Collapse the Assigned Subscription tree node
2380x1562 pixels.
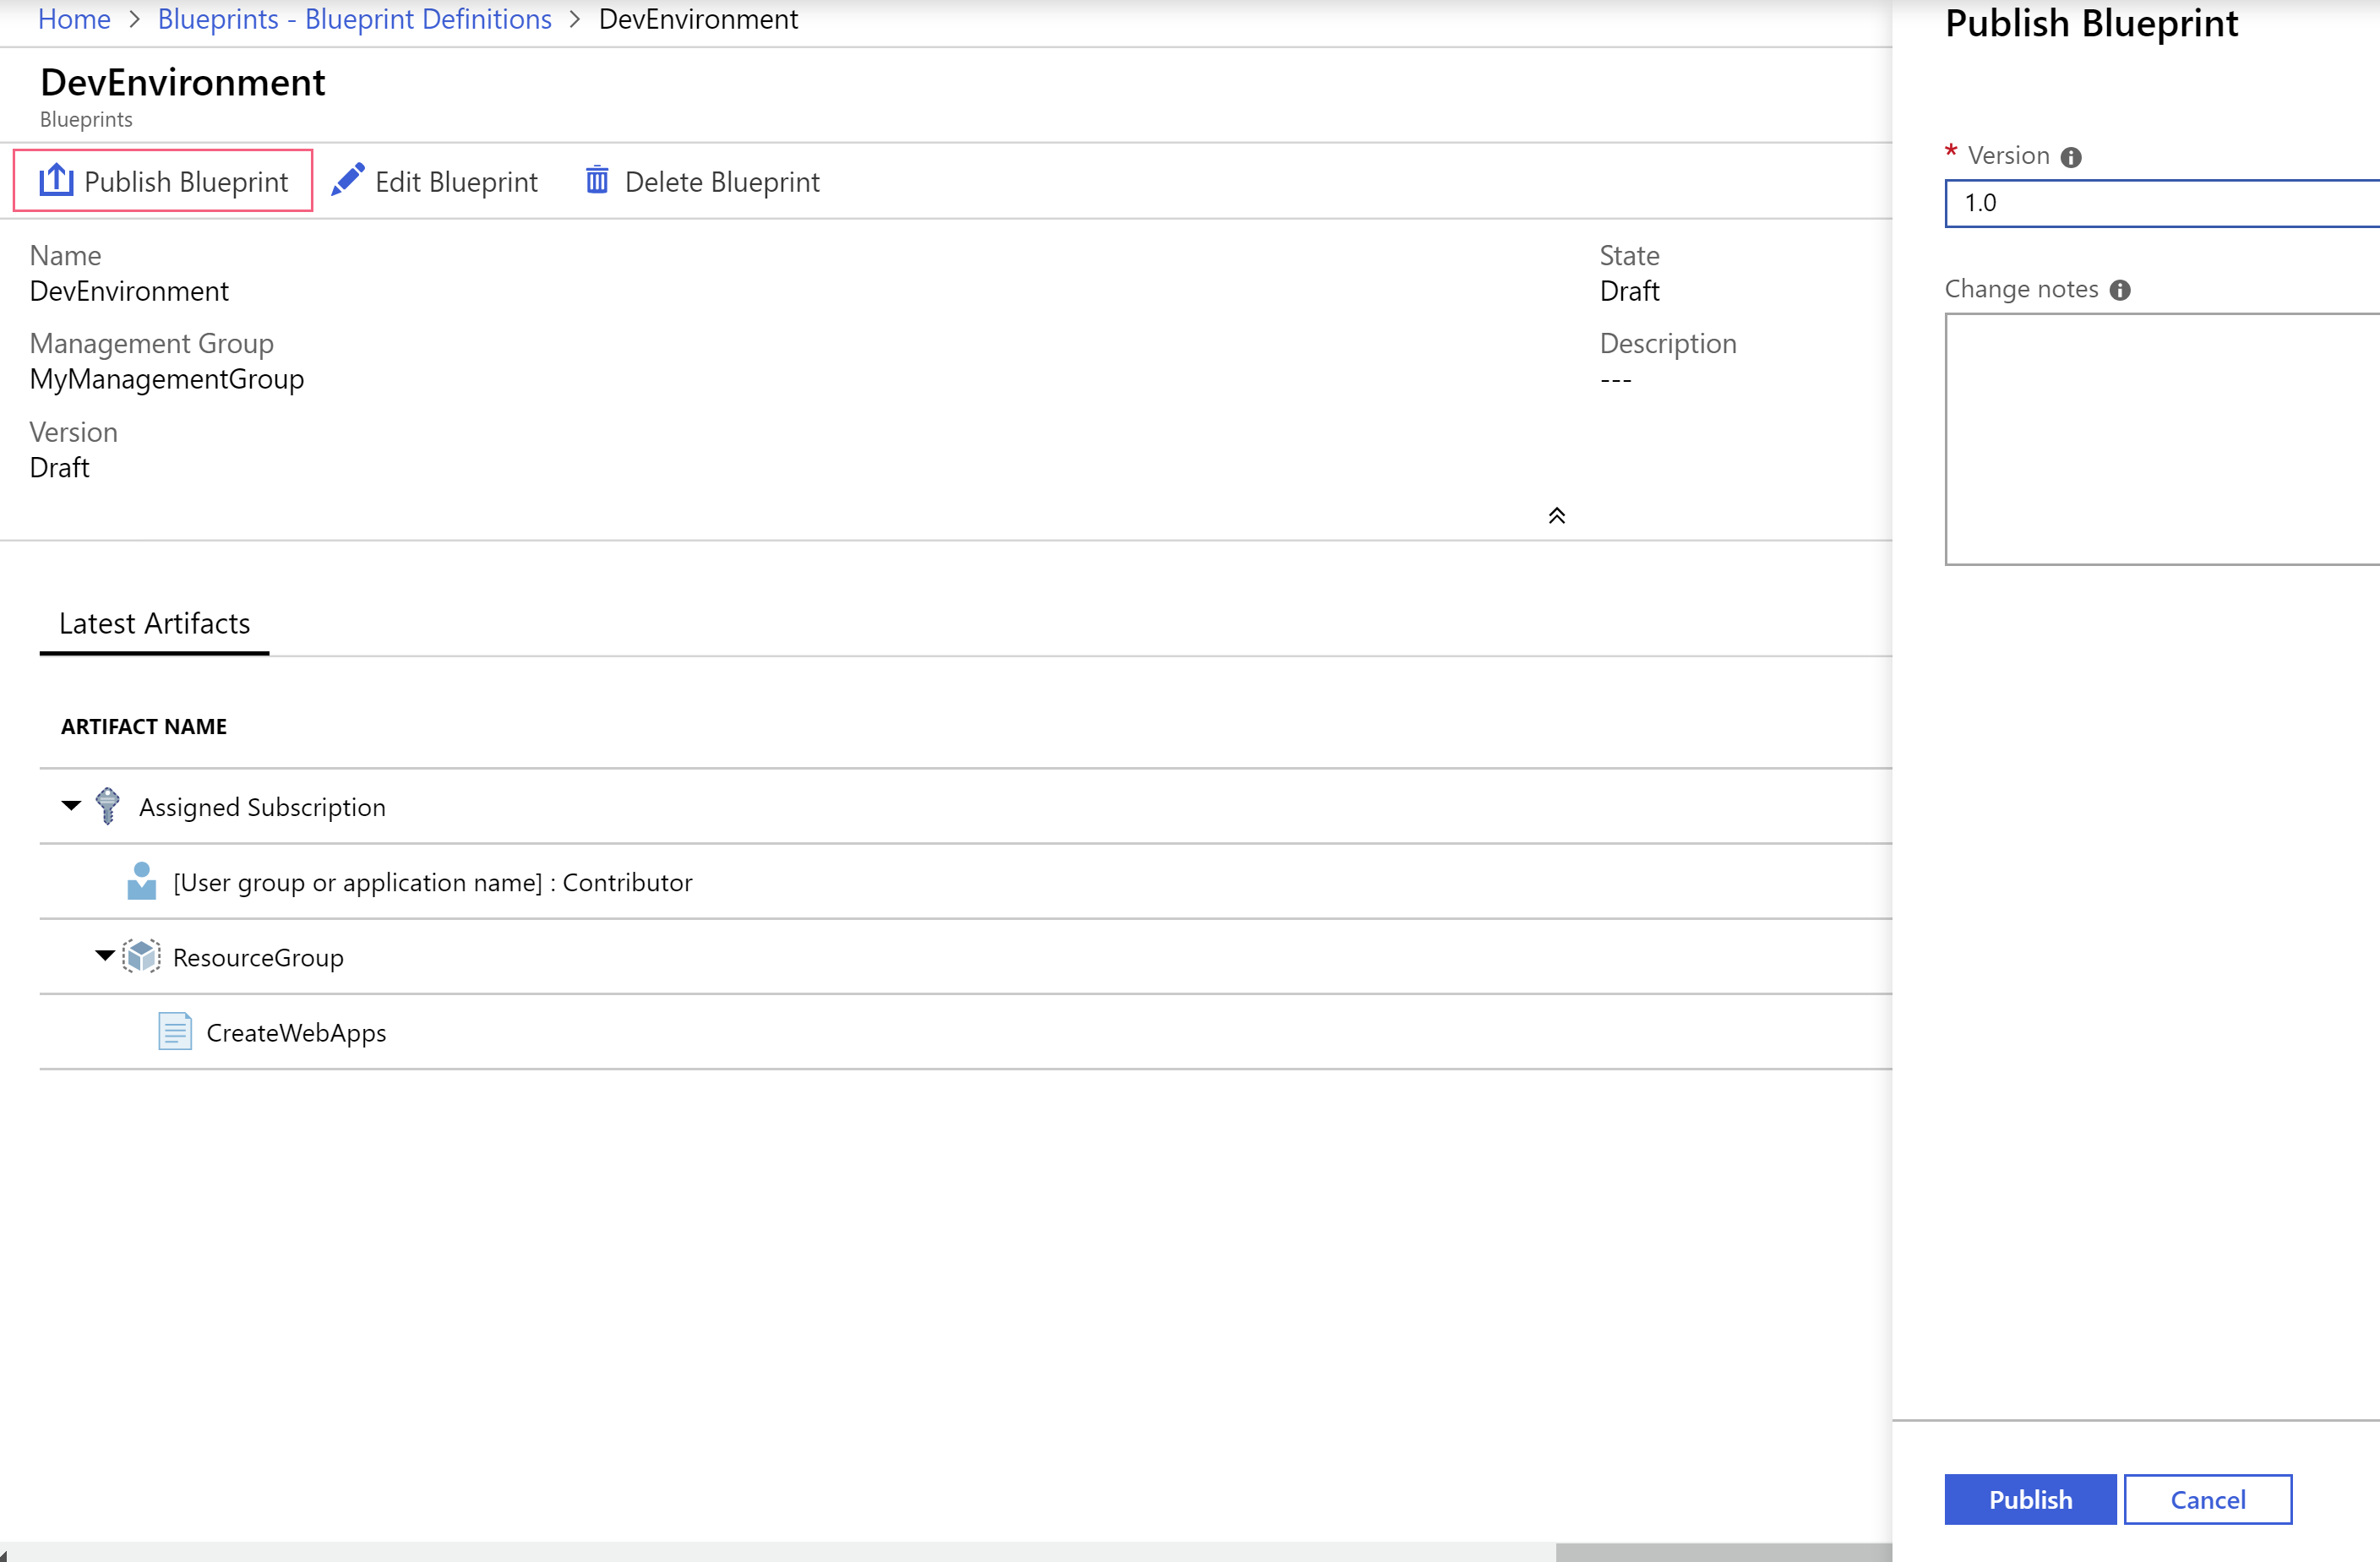71,805
